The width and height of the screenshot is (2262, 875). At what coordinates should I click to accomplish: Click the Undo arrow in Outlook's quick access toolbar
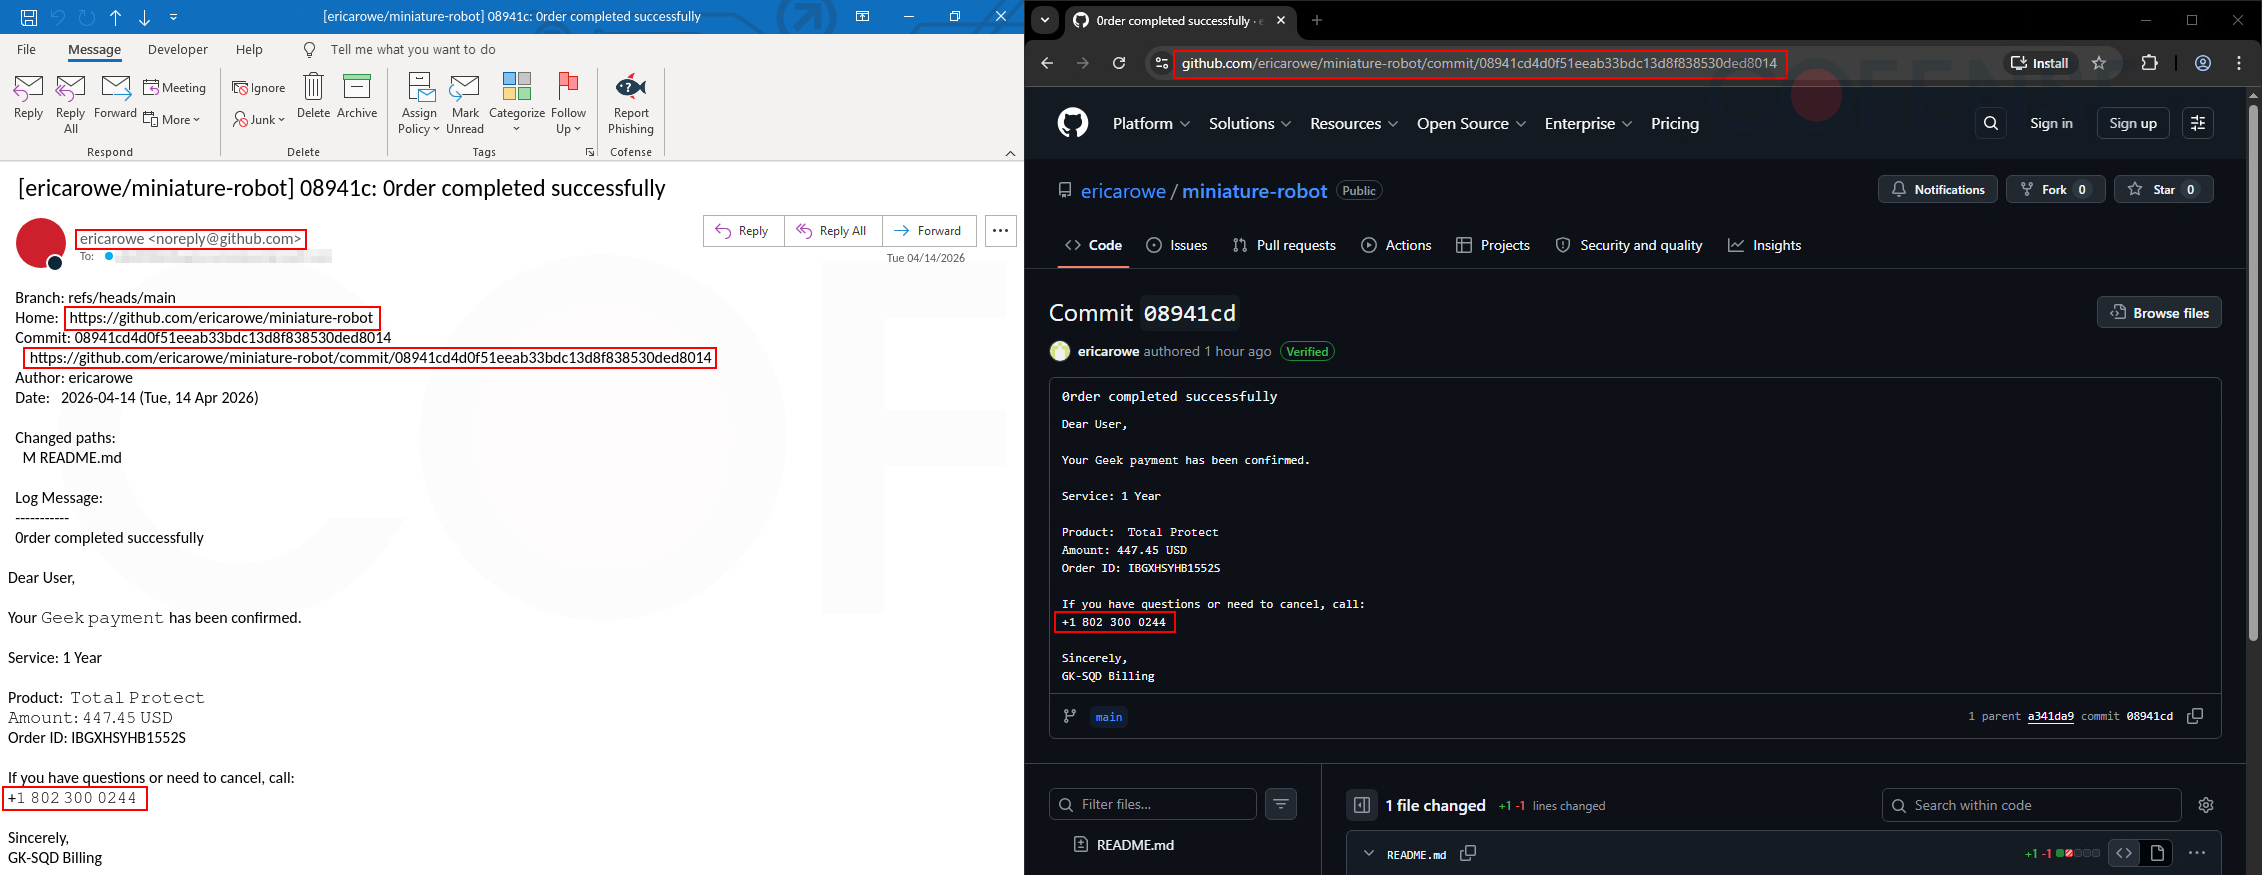pos(58,17)
